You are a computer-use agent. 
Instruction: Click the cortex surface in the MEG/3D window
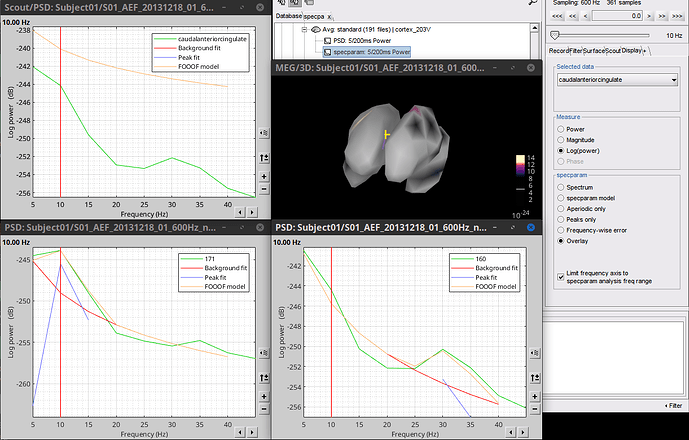[395, 147]
